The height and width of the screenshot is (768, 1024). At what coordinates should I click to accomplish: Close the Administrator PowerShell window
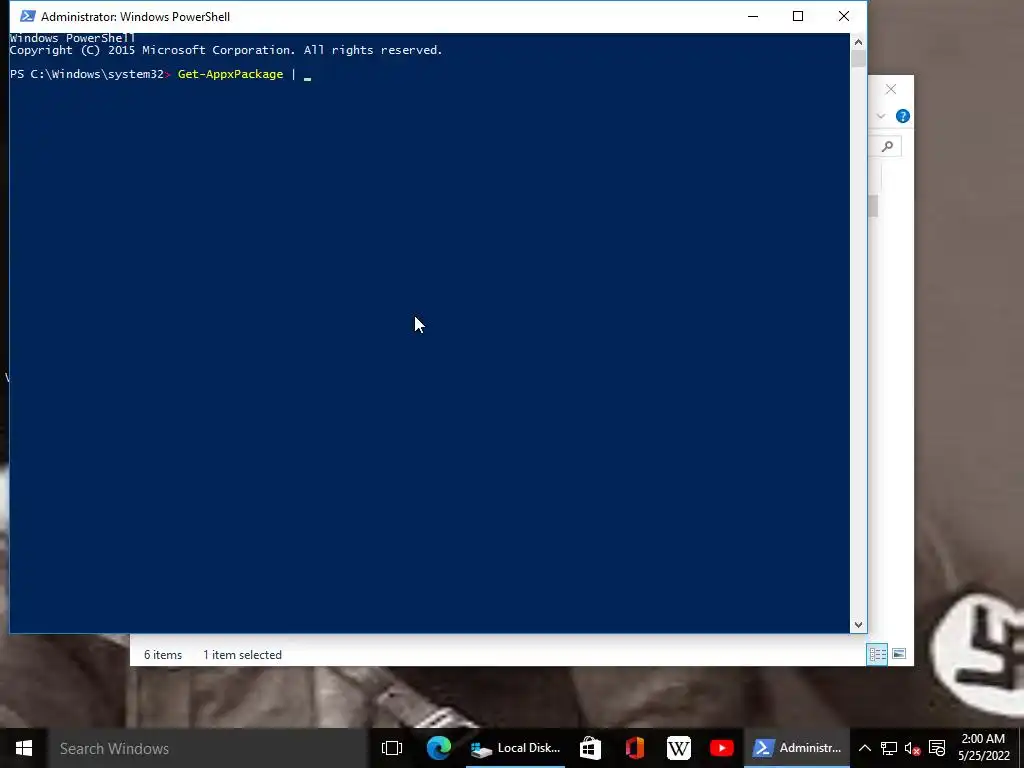[844, 16]
